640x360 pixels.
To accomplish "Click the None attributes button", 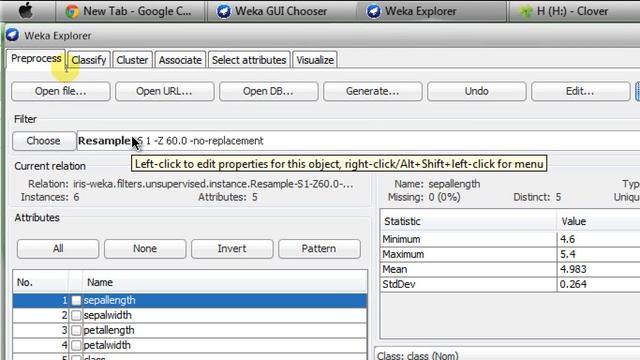I will tap(145, 249).
